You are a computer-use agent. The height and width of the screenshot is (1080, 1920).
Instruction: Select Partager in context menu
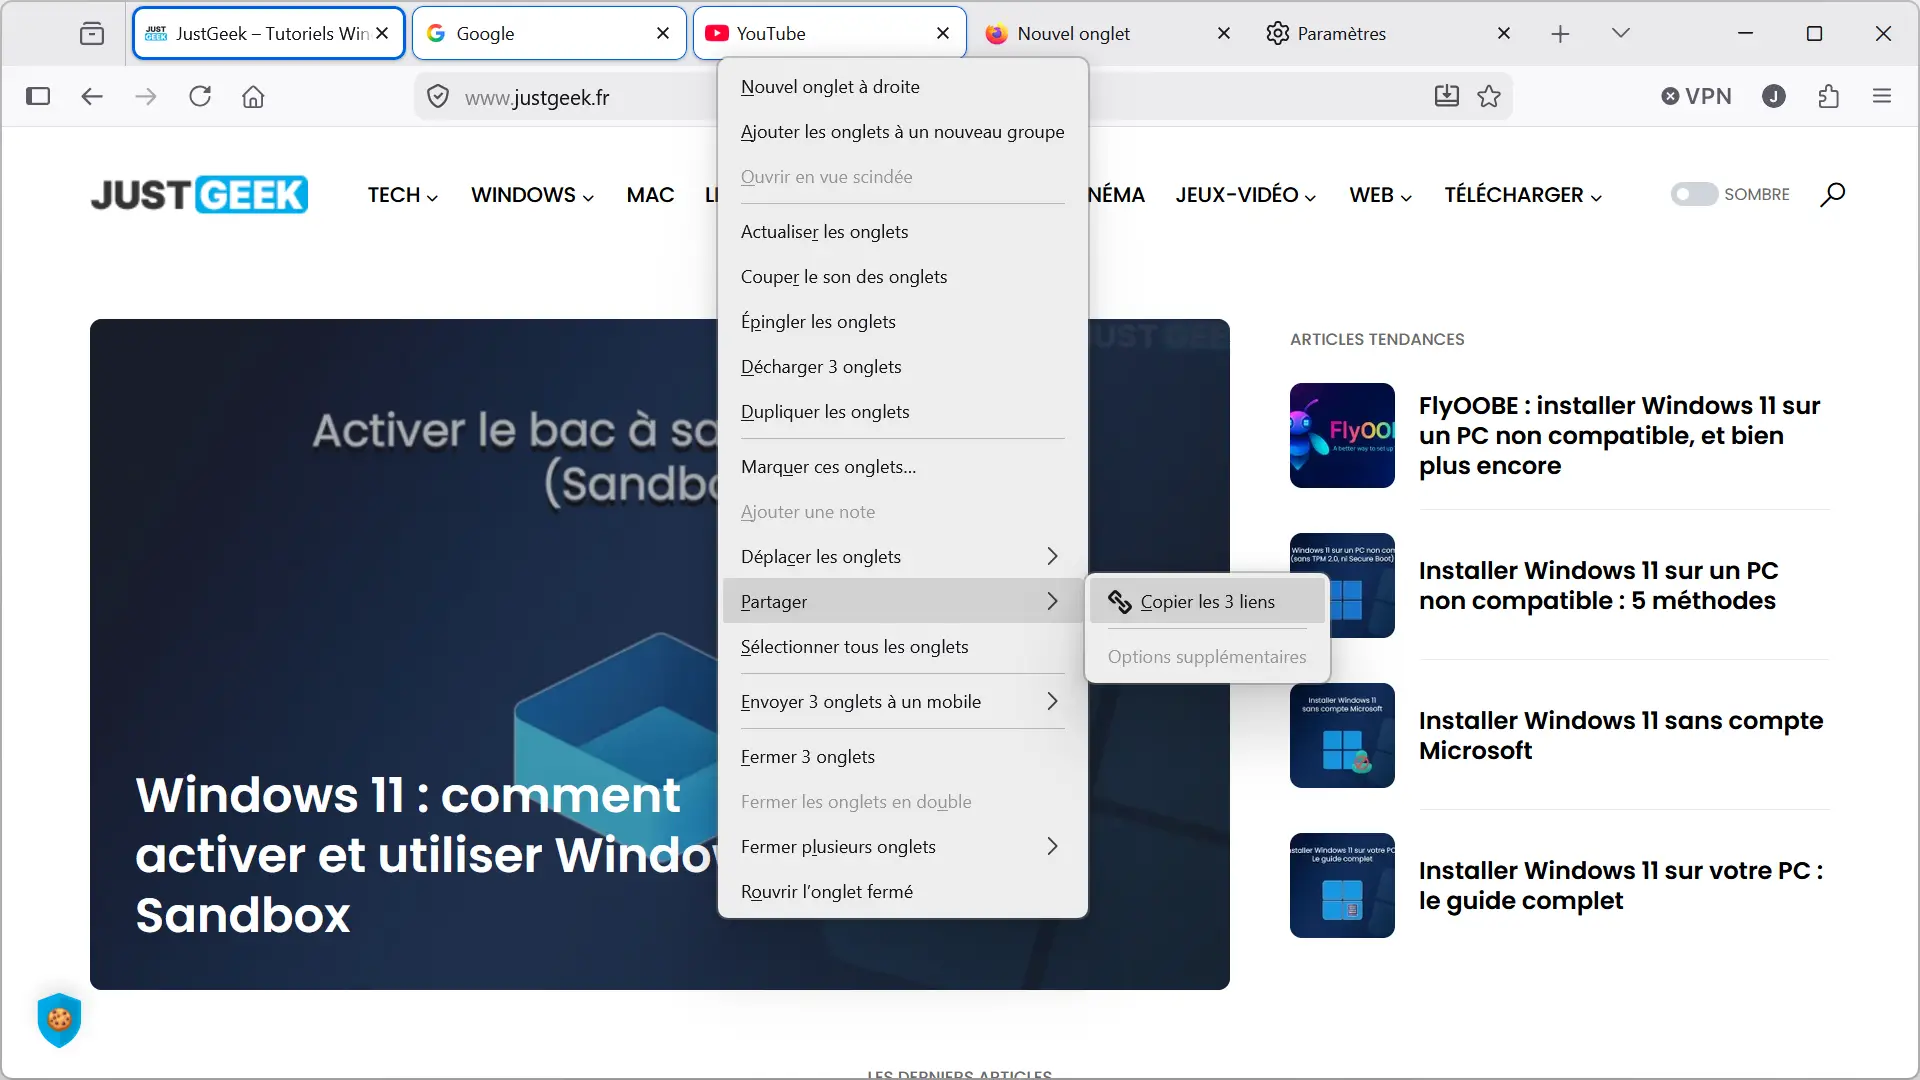tap(902, 601)
